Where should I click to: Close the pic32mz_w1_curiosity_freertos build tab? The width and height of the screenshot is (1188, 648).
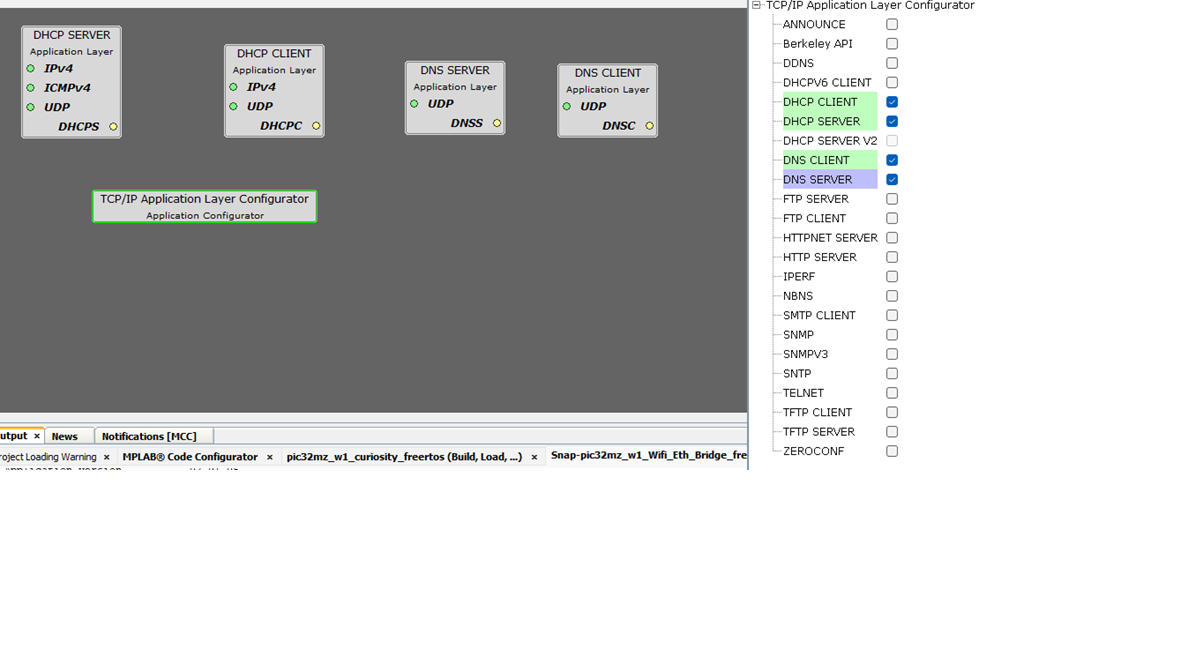tap(534, 457)
